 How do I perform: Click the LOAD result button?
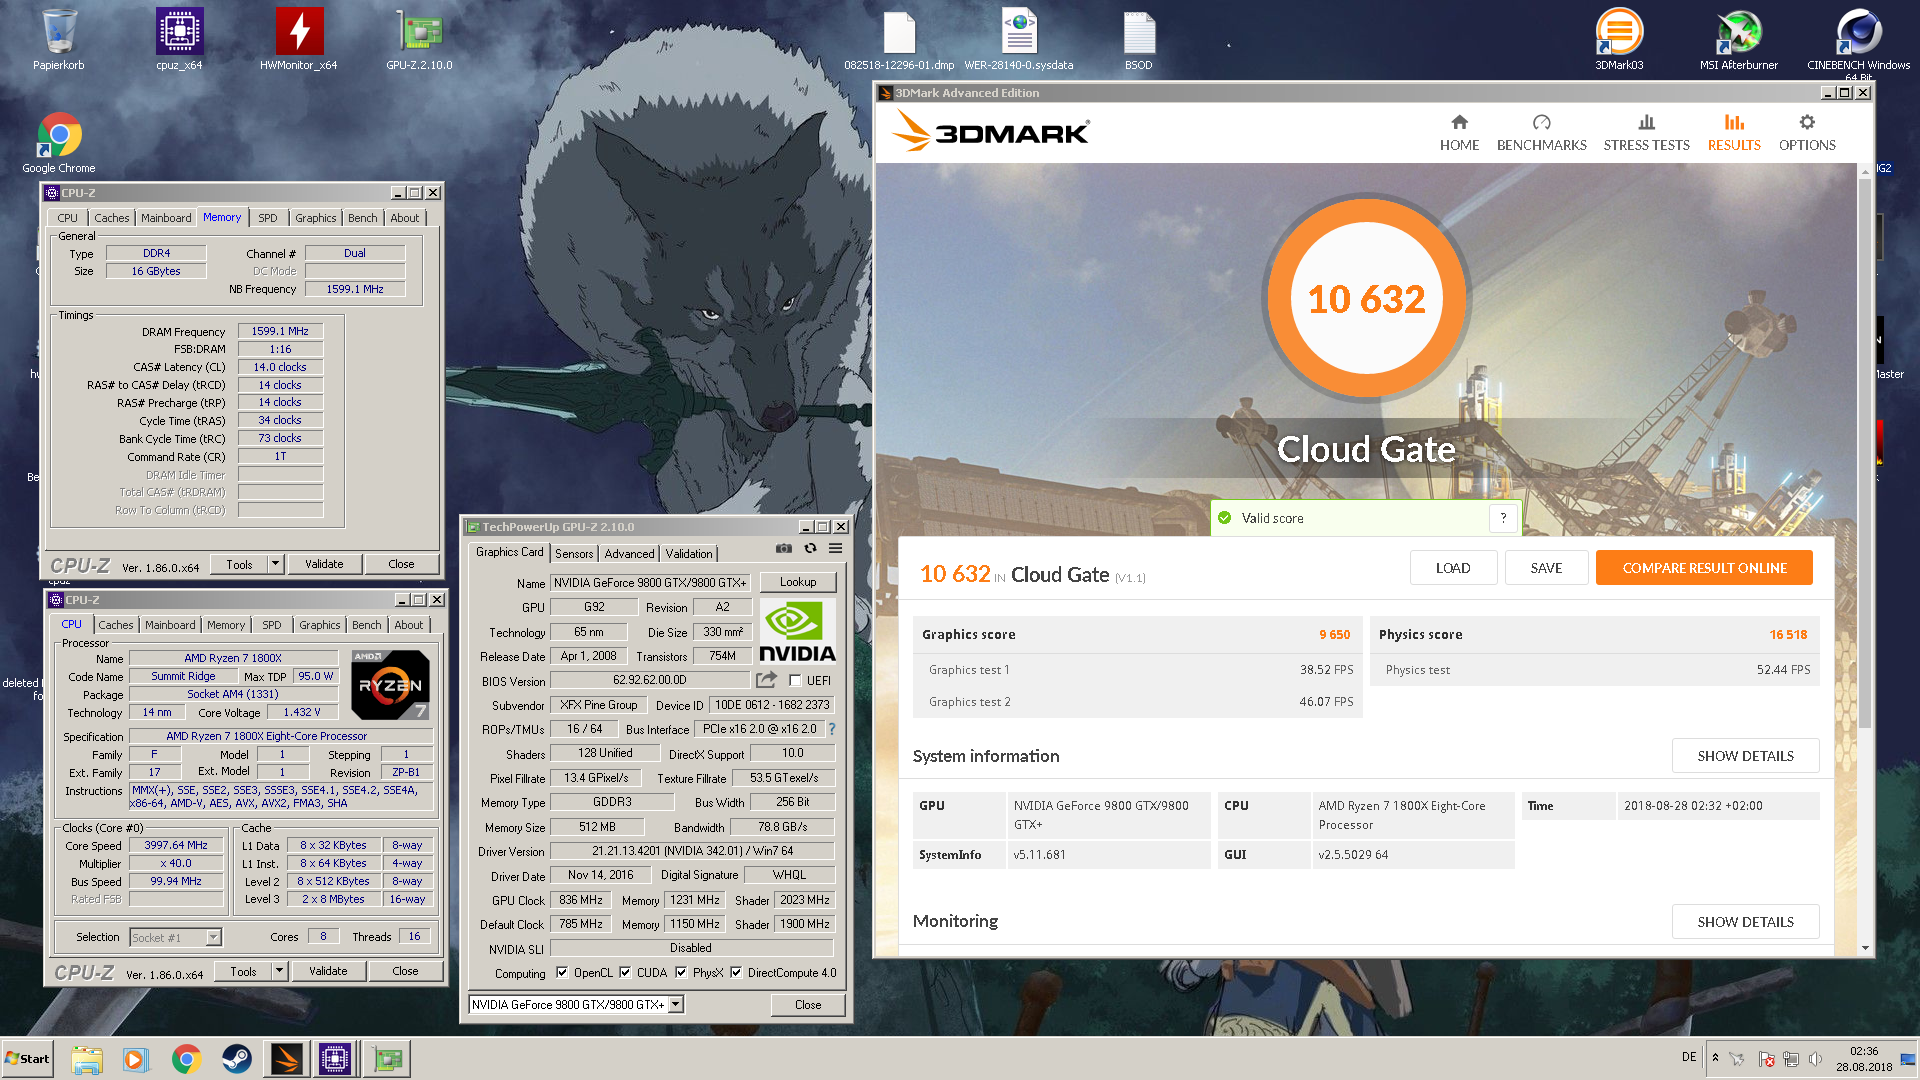(x=1453, y=568)
